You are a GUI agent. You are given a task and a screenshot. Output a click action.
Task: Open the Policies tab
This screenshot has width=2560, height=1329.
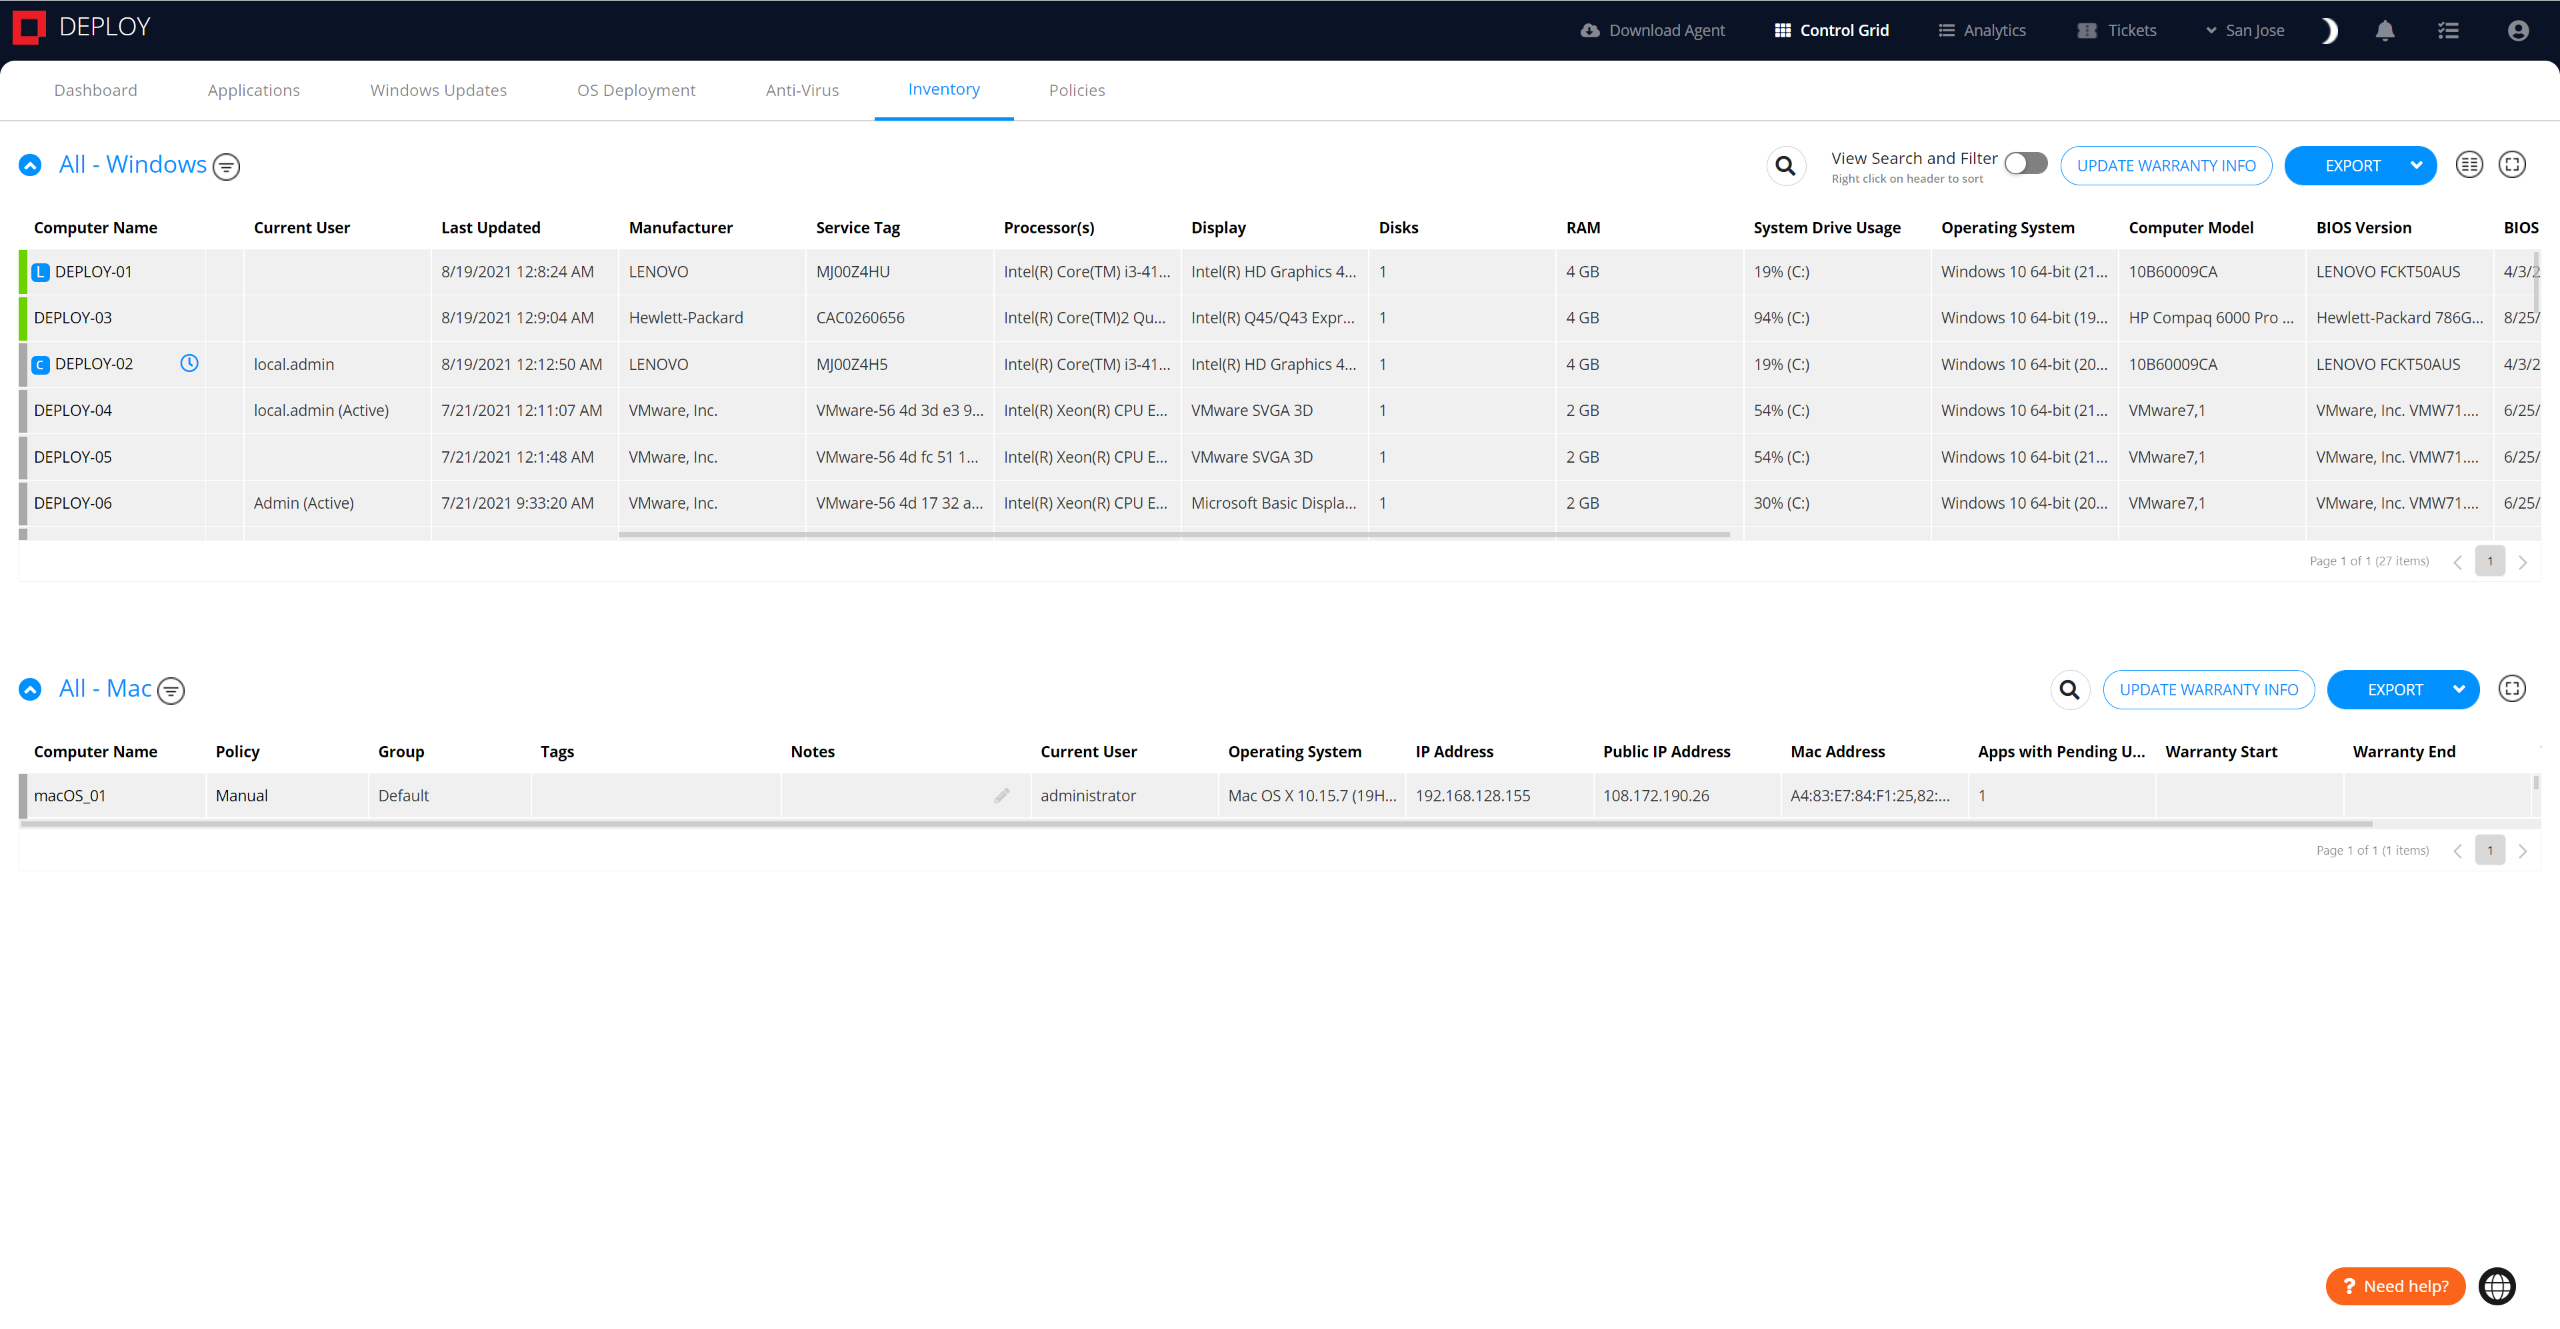point(1077,90)
